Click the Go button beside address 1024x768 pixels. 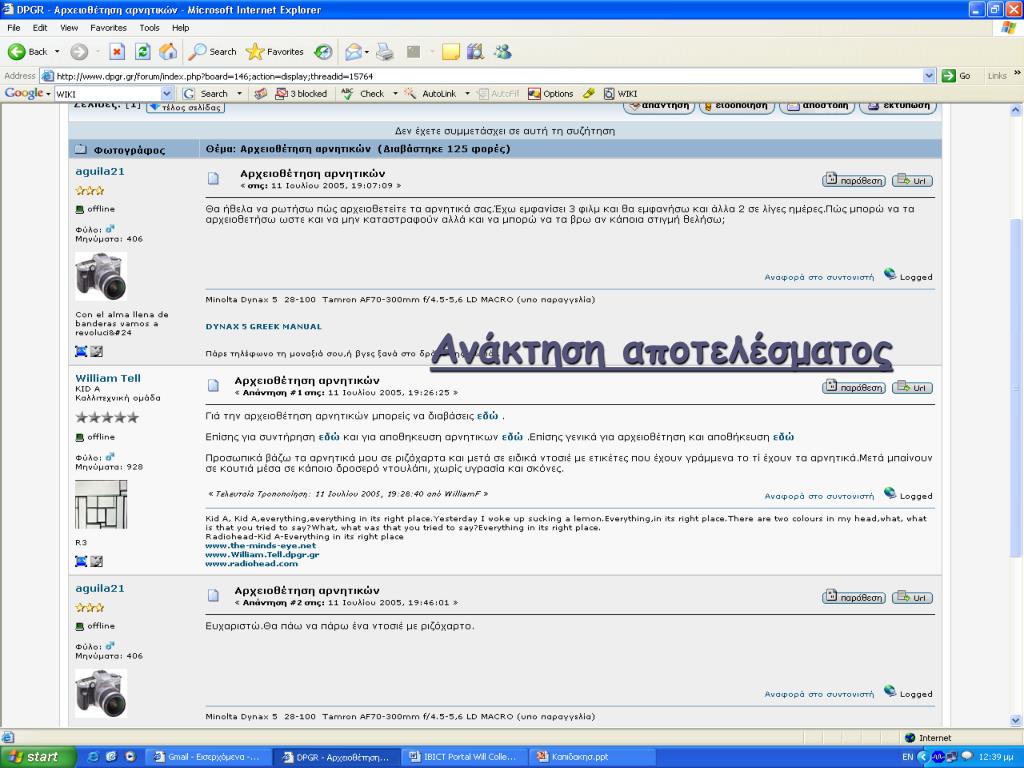point(956,76)
